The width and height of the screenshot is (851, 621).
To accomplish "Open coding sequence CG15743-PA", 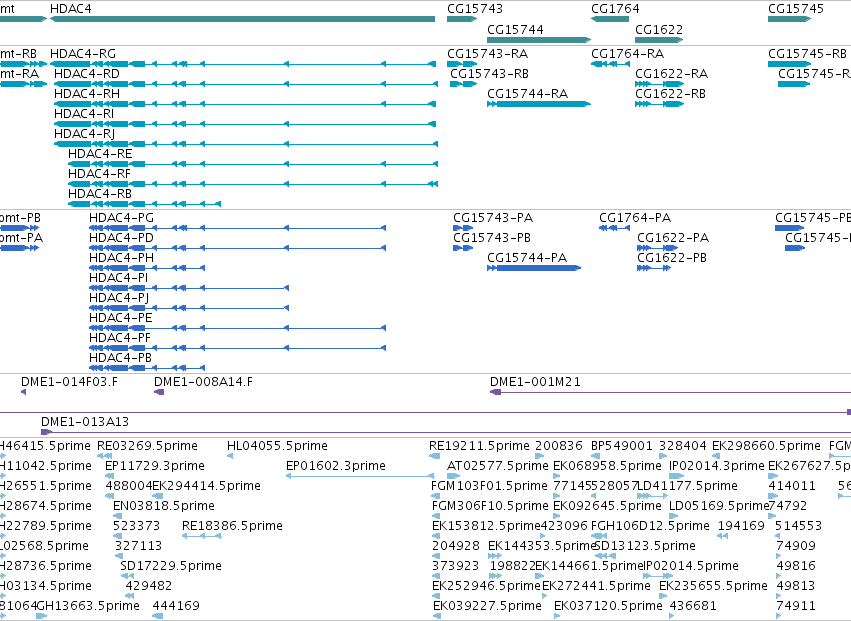I will (x=463, y=228).
